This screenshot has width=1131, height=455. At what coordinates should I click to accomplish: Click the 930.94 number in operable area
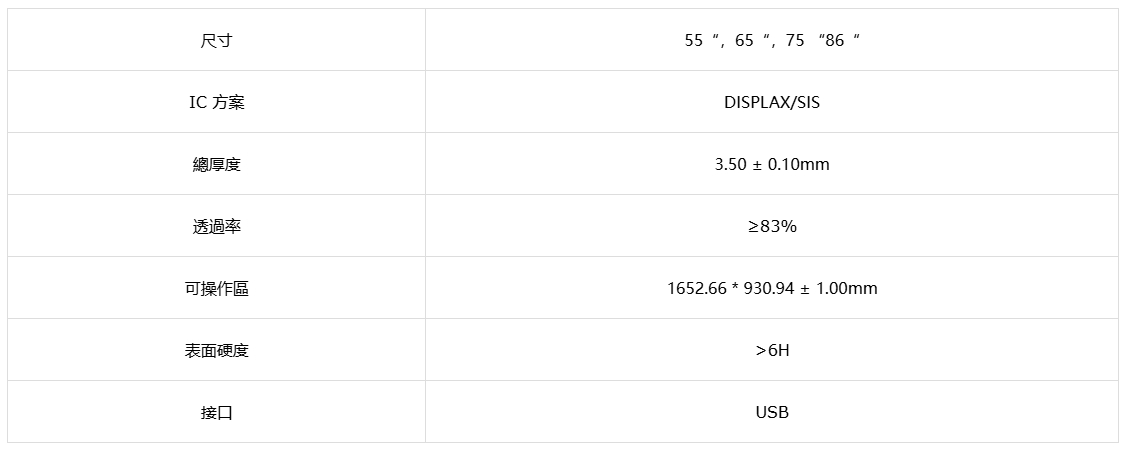click(x=770, y=288)
